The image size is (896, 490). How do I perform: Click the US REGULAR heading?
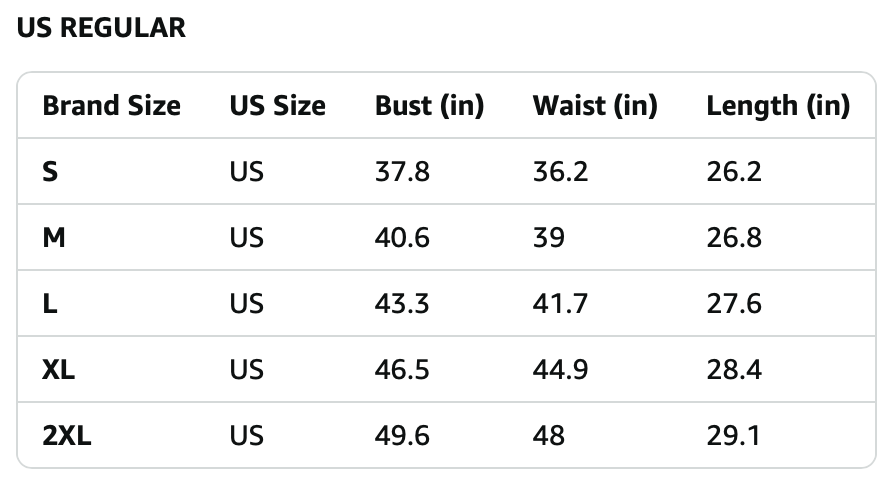pyautogui.click(x=101, y=28)
